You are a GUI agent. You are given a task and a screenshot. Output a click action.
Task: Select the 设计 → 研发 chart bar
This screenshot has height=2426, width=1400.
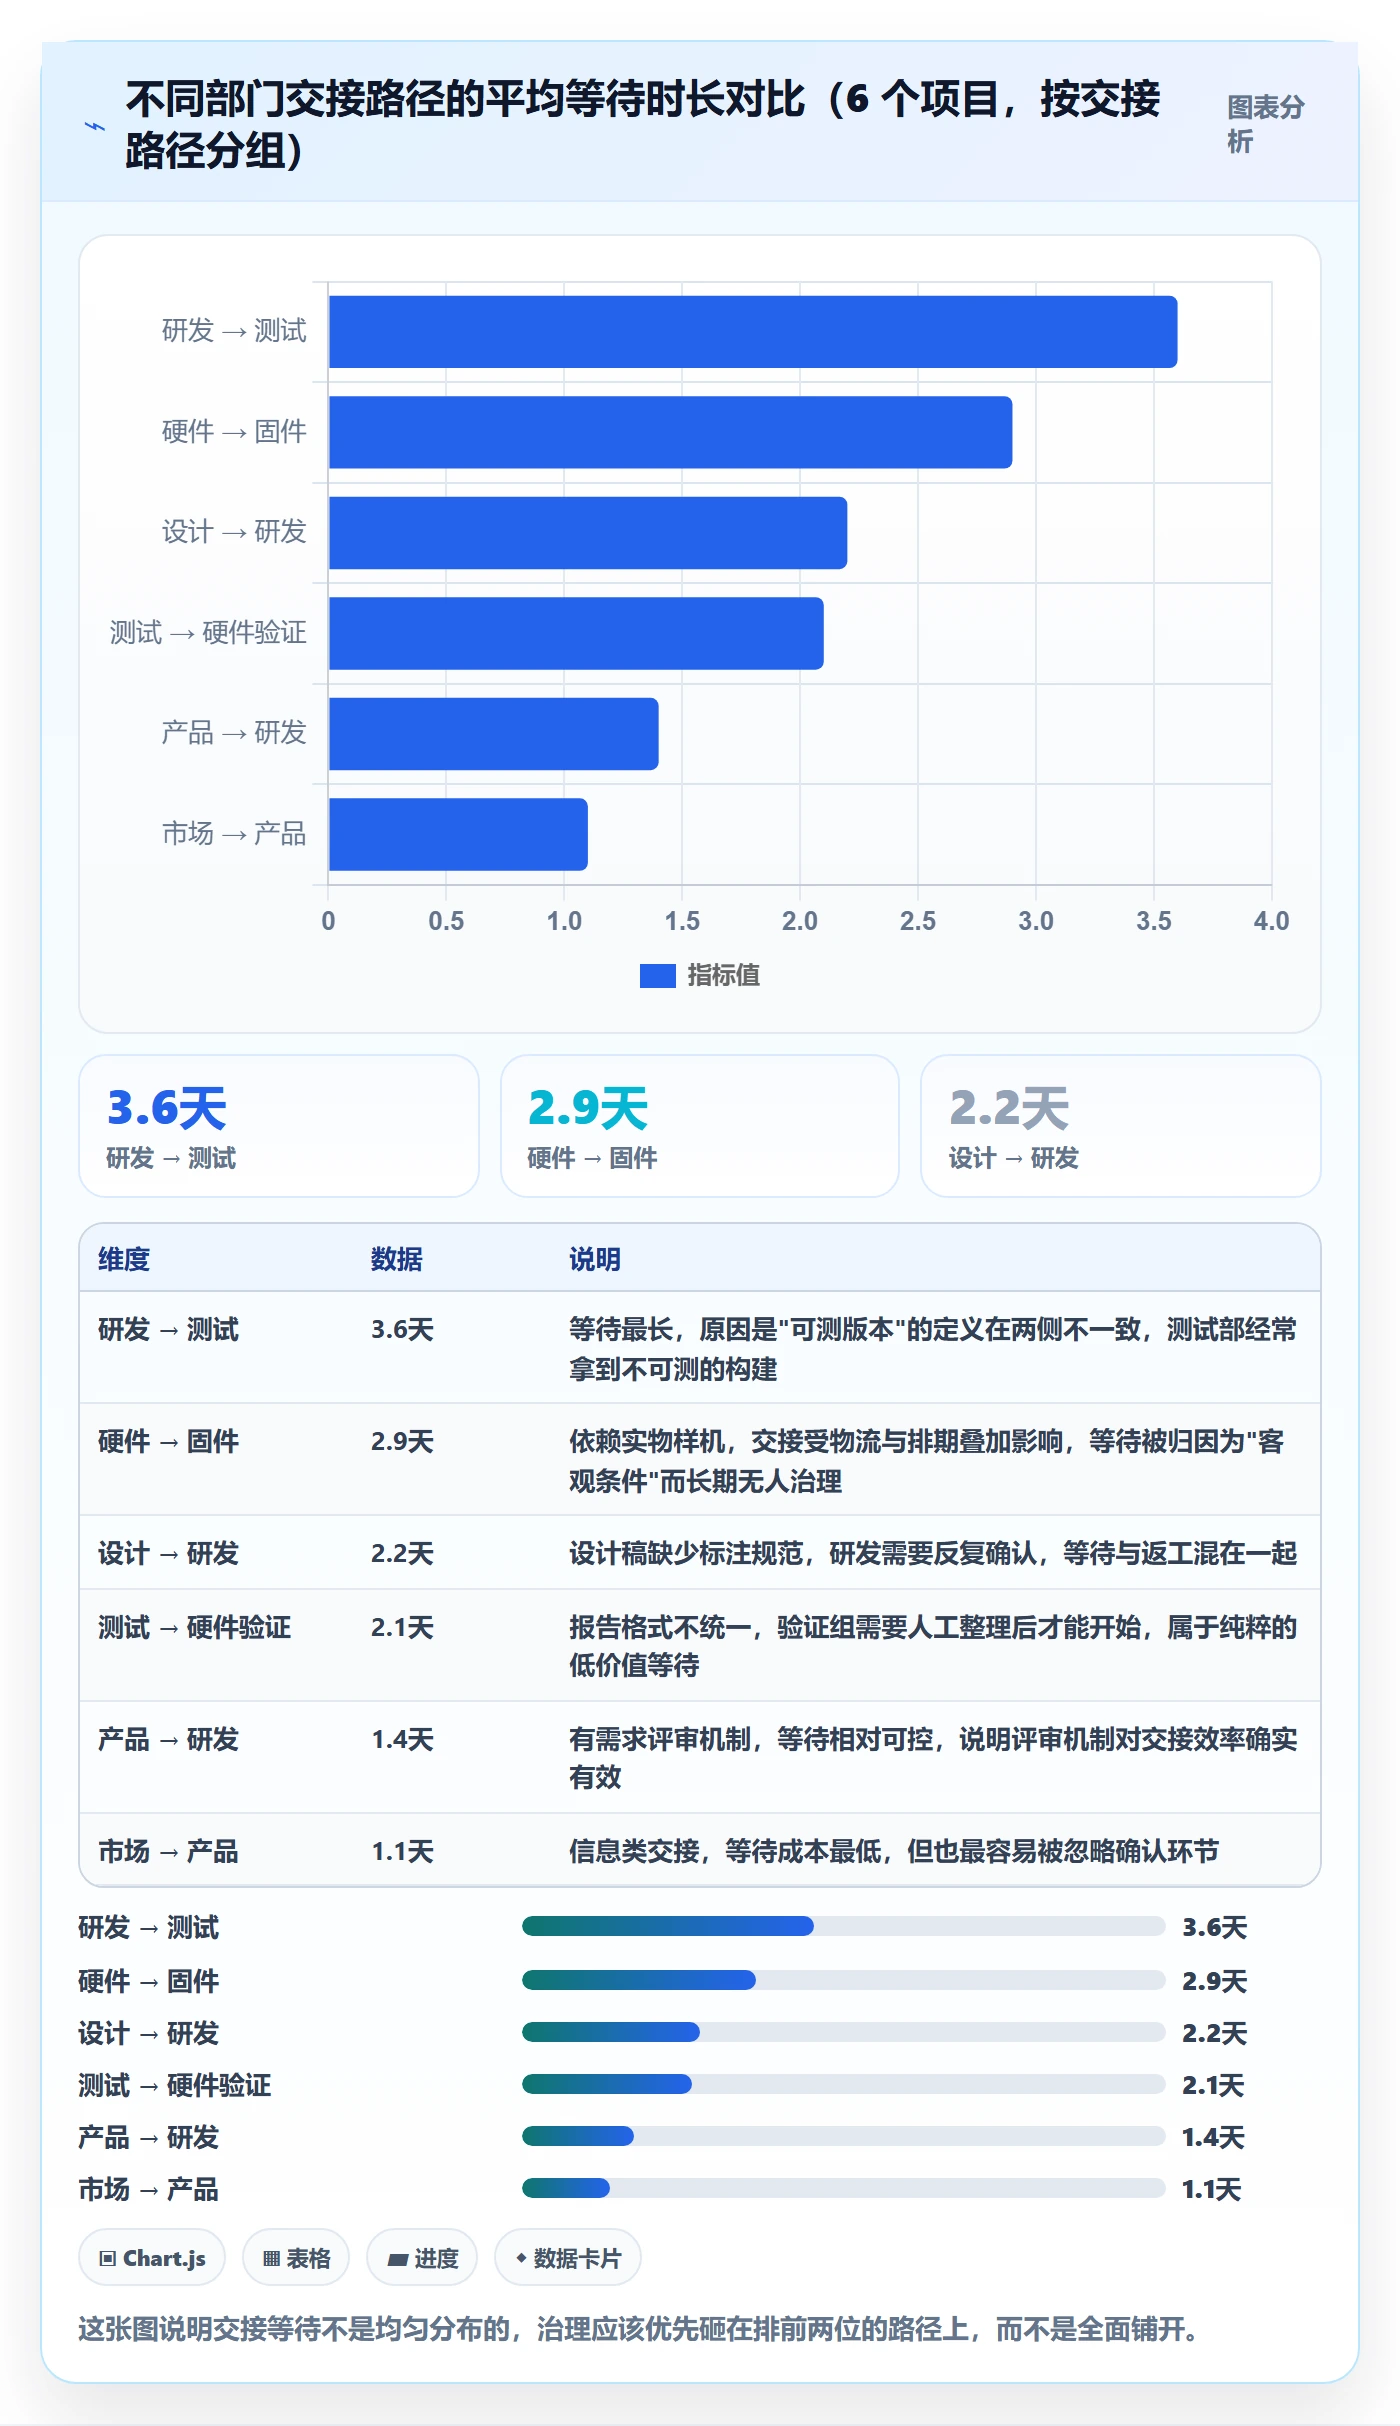[588, 533]
